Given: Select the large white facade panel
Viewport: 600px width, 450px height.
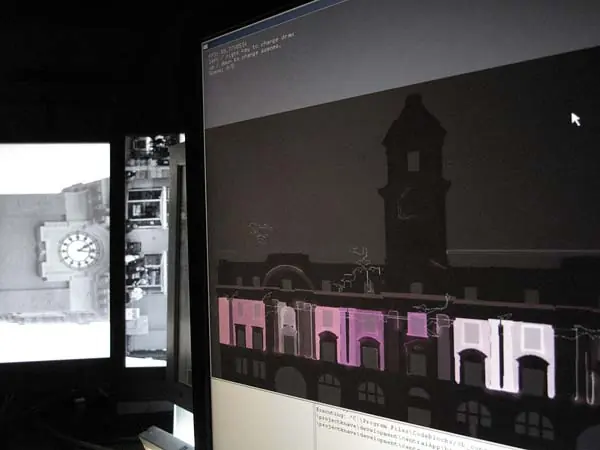Looking at the screenshot, I should click(474, 352).
